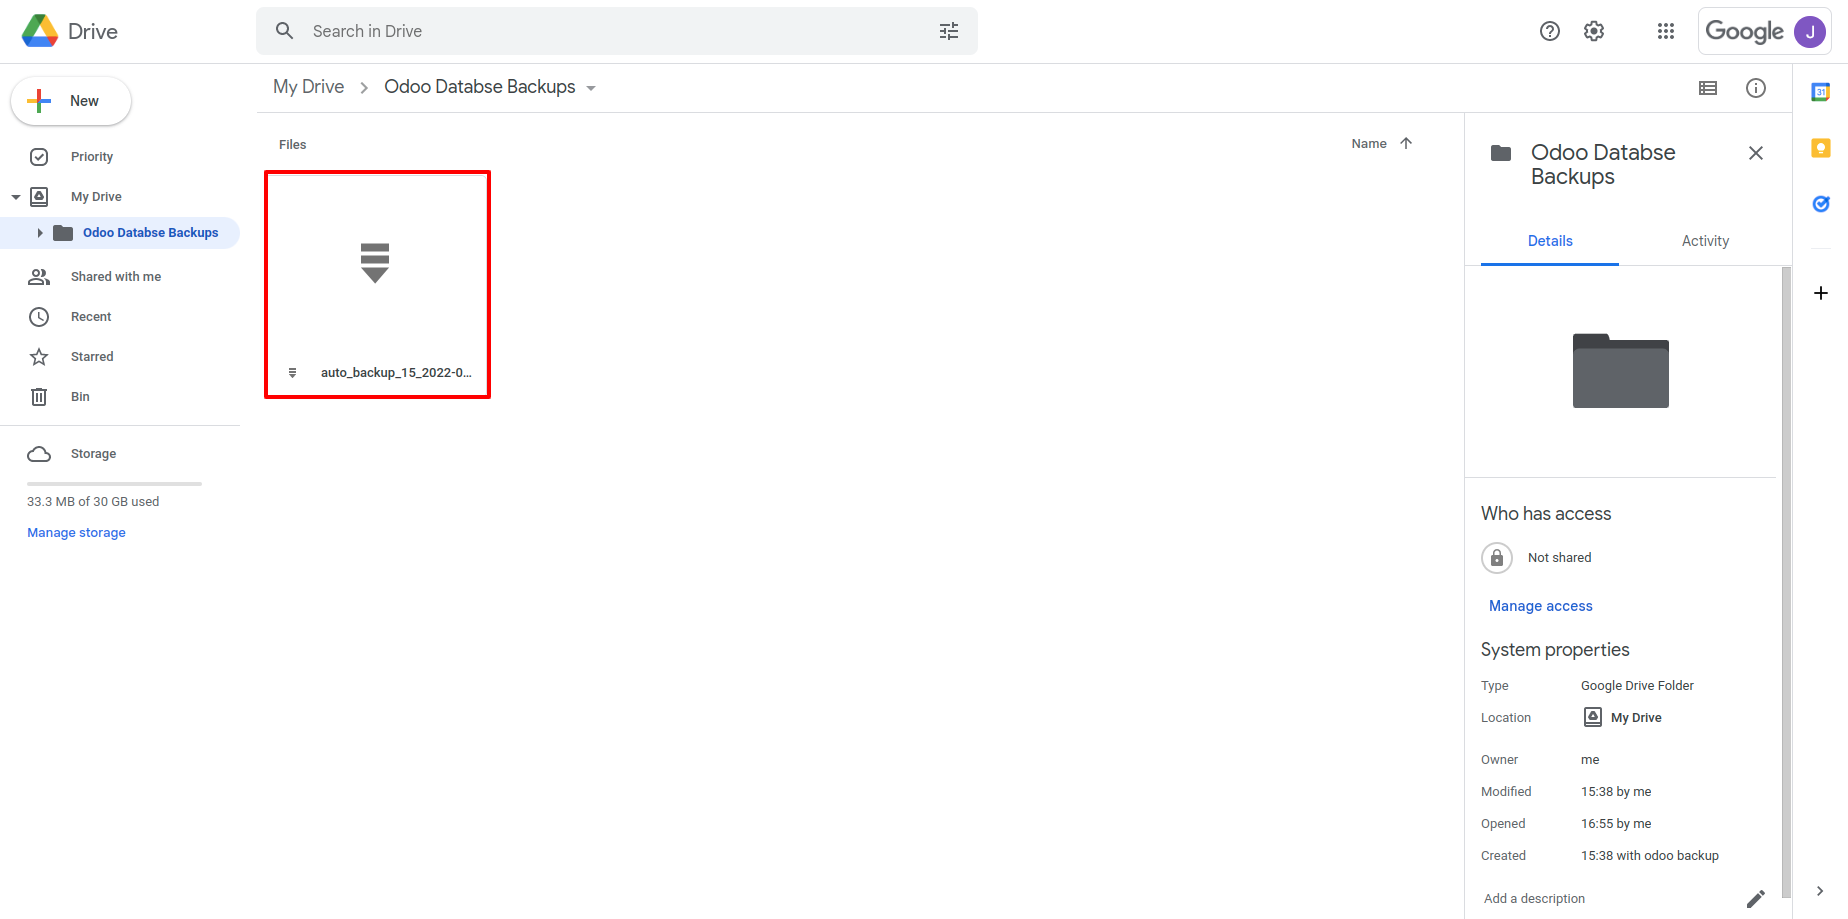Click the Google Drive logo
1848x919 pixels.
[40, 31]
